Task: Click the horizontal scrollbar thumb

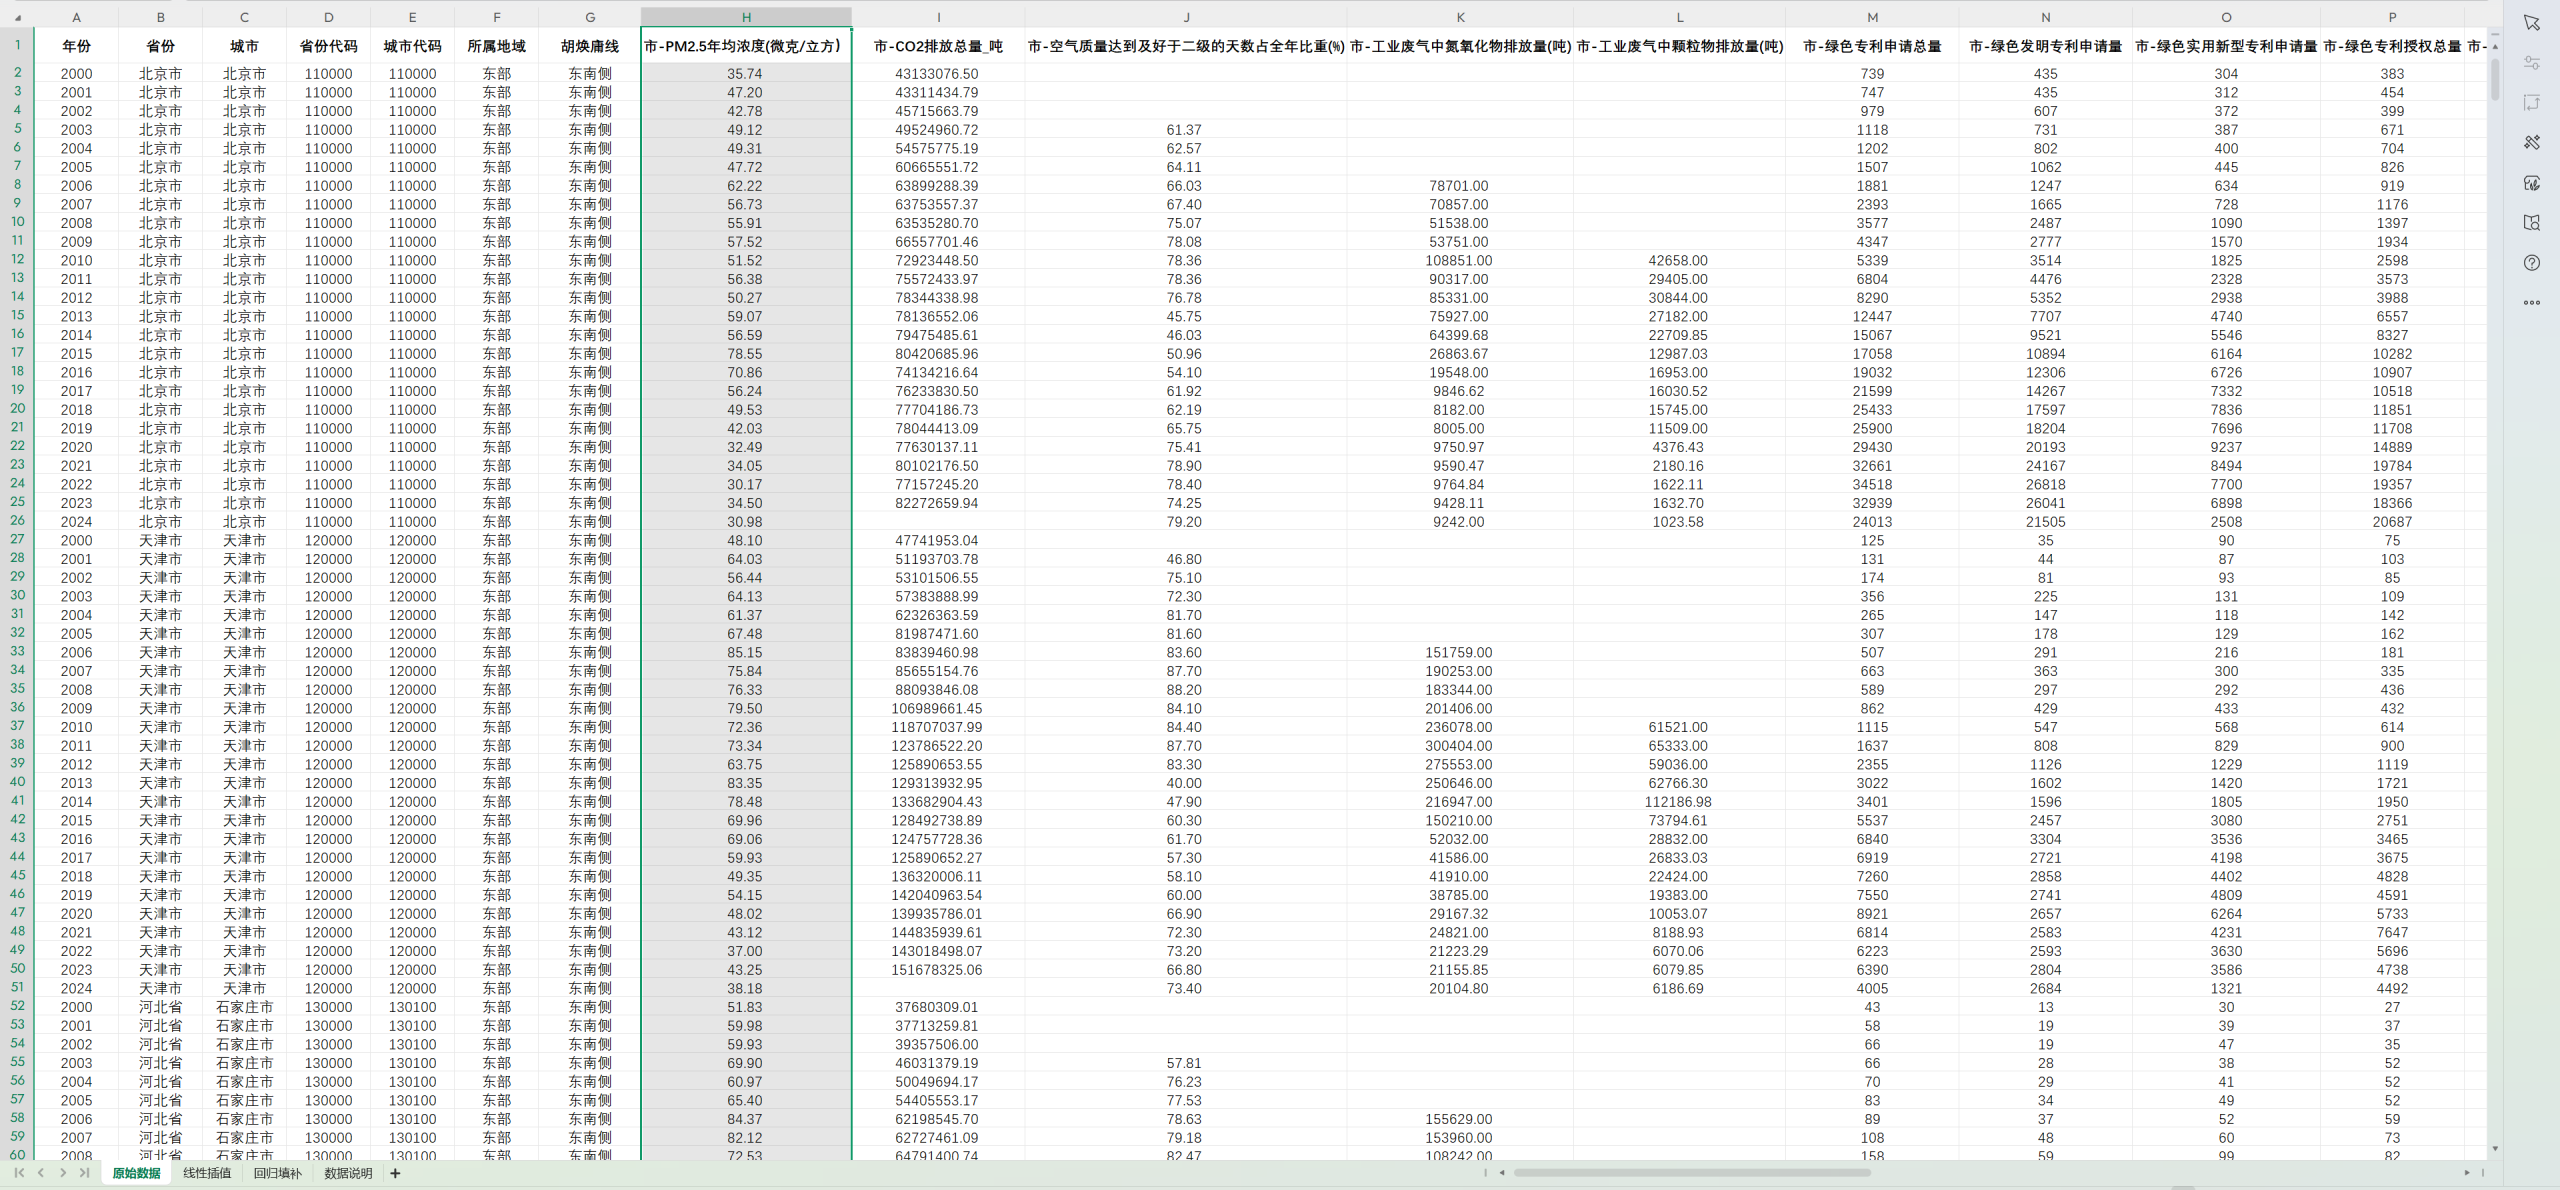Action: 1690,1173
